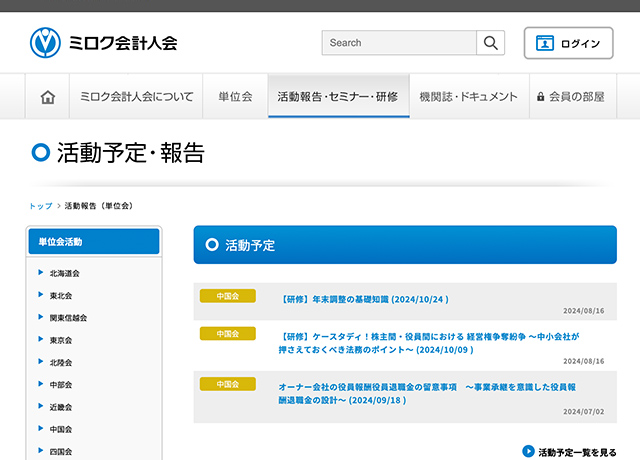
Task: Follow the トップ breadcrumb link
Action: pyautogui.click(x=41, y=206)
